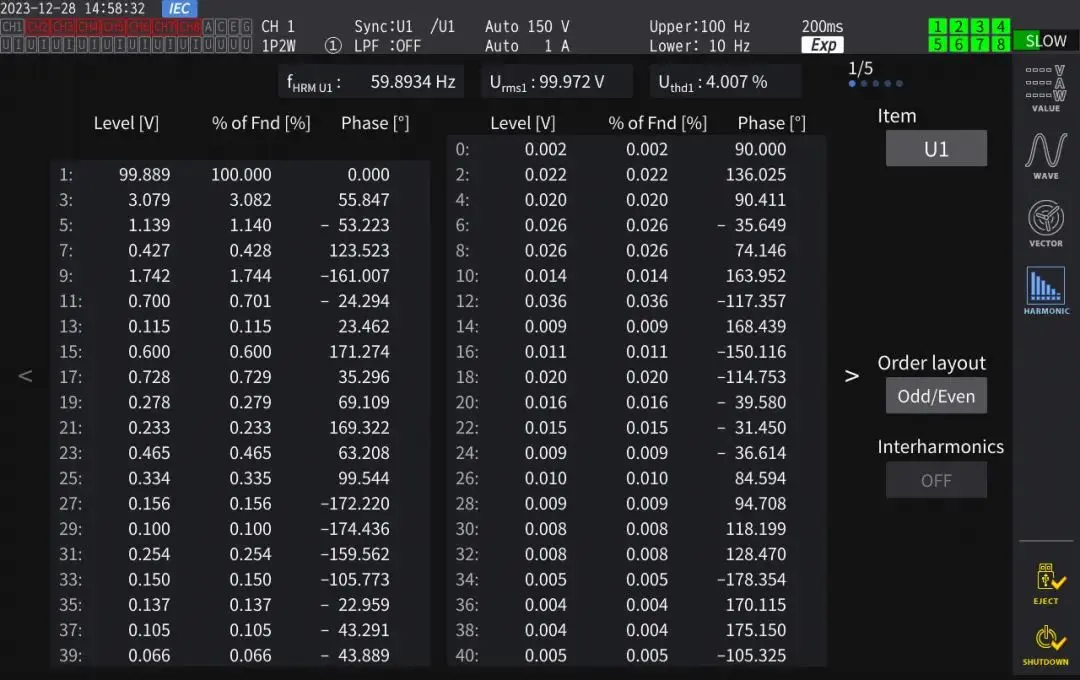The height and width of the screenshot is (680, 1080).
Task: Open the VECTOR diagram view
Action: point(1045,223)
